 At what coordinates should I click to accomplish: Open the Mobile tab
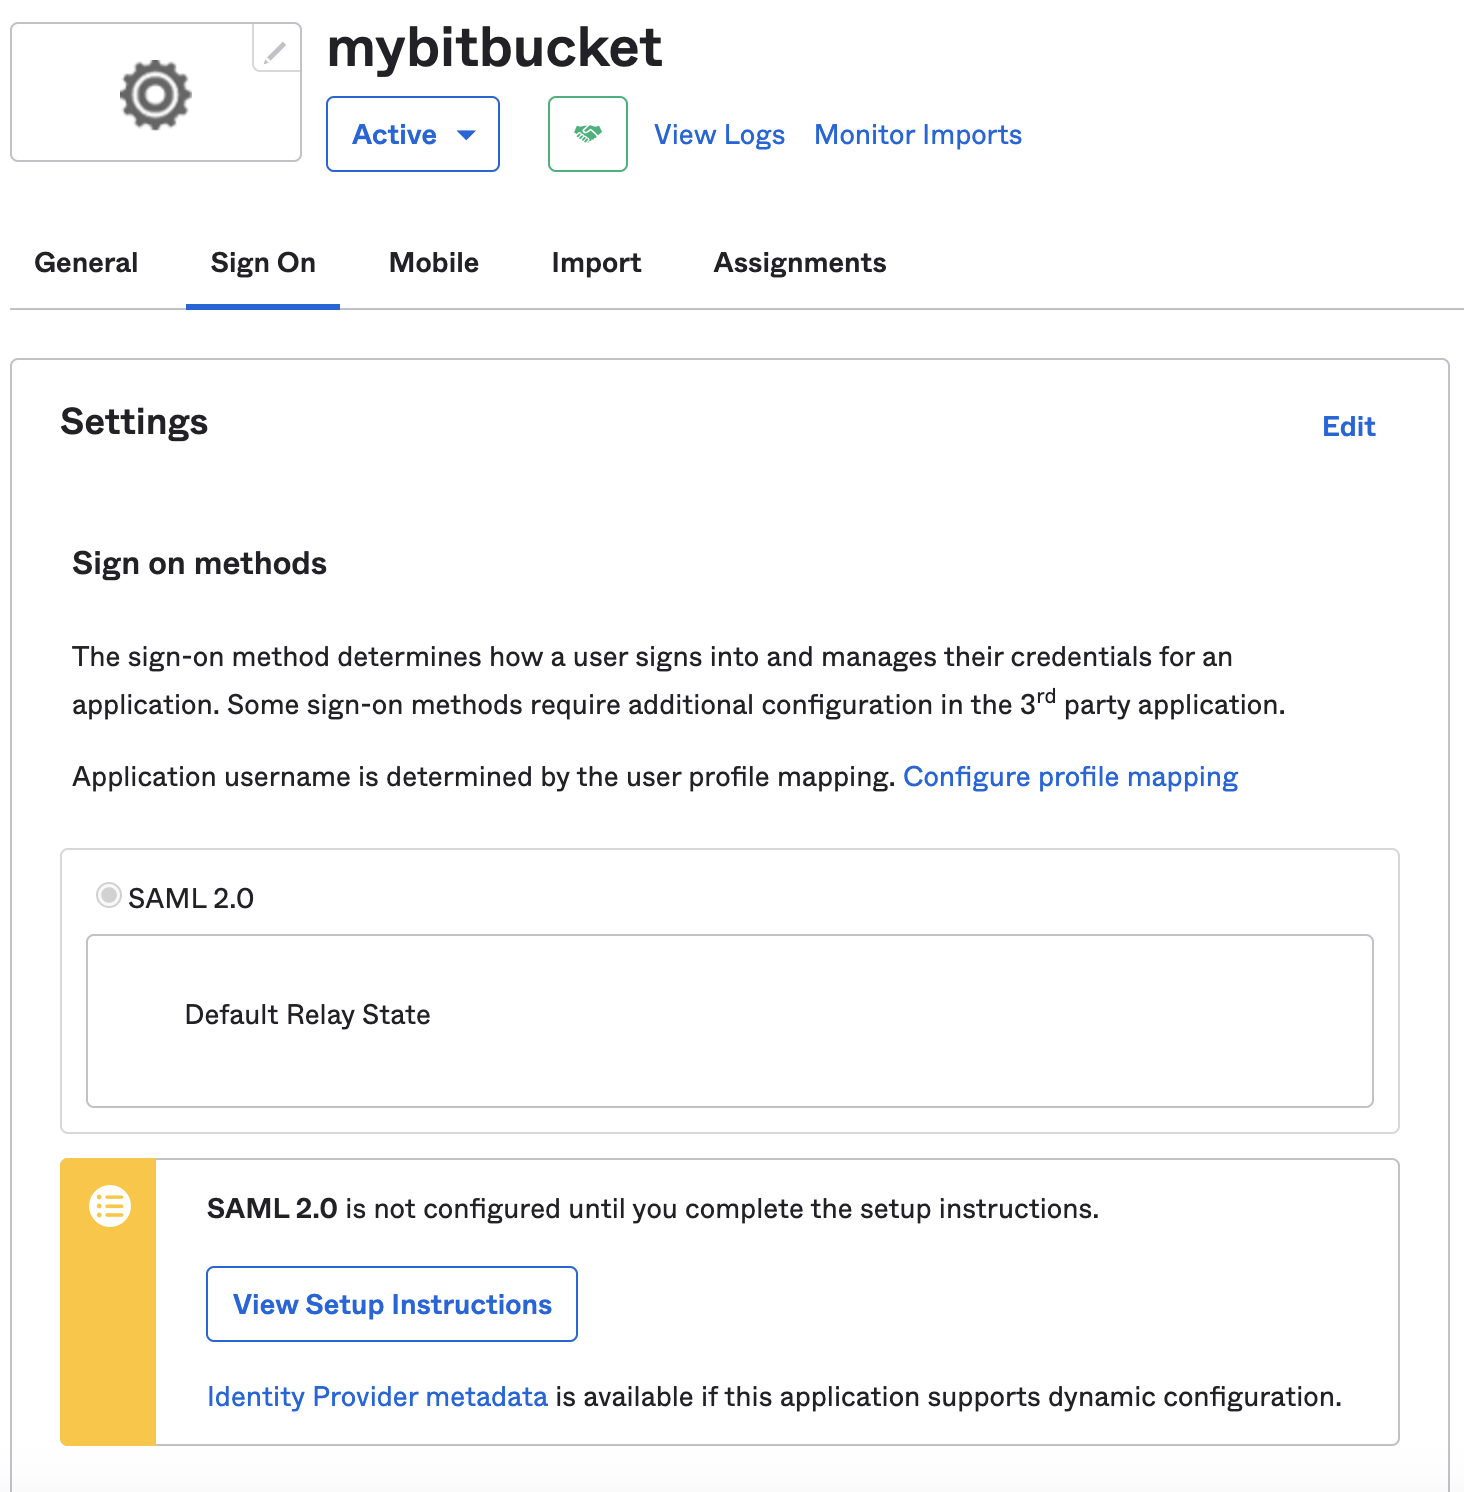tap(434, 263)
